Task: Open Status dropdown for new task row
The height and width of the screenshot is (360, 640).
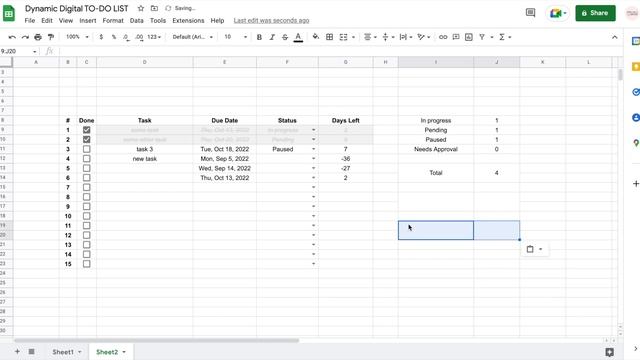Action: click(313, 159)
